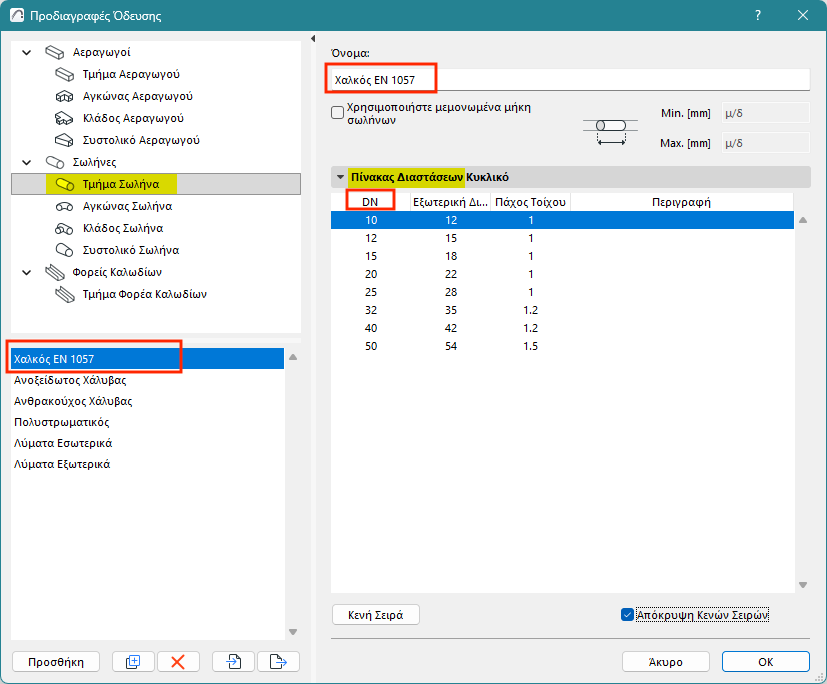Click the Περιγραφή column header
The height and width of the screenshot is (684, 827).
pyautogui.click(x=681, y=202)
